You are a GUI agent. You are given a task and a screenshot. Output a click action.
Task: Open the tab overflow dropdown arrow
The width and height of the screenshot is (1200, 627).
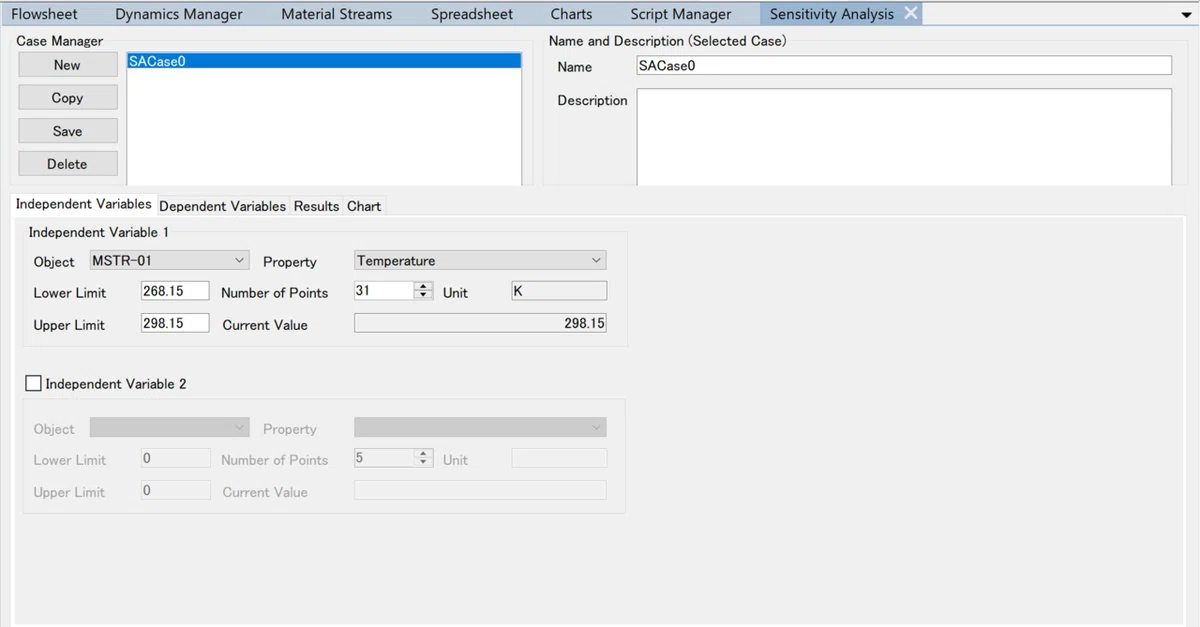click(1186, 15)
